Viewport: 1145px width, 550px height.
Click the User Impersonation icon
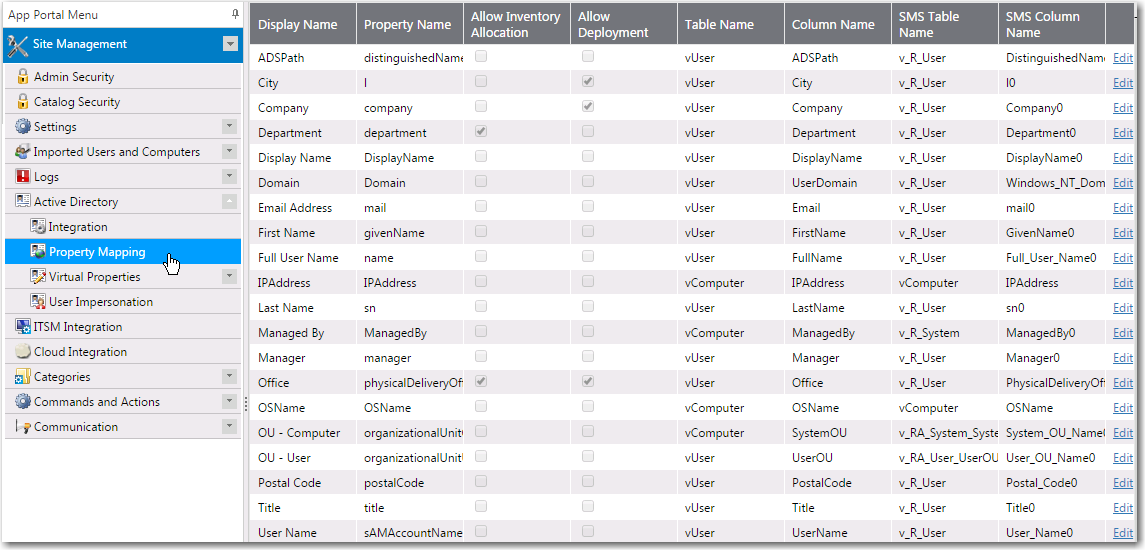tap(38, 302)
